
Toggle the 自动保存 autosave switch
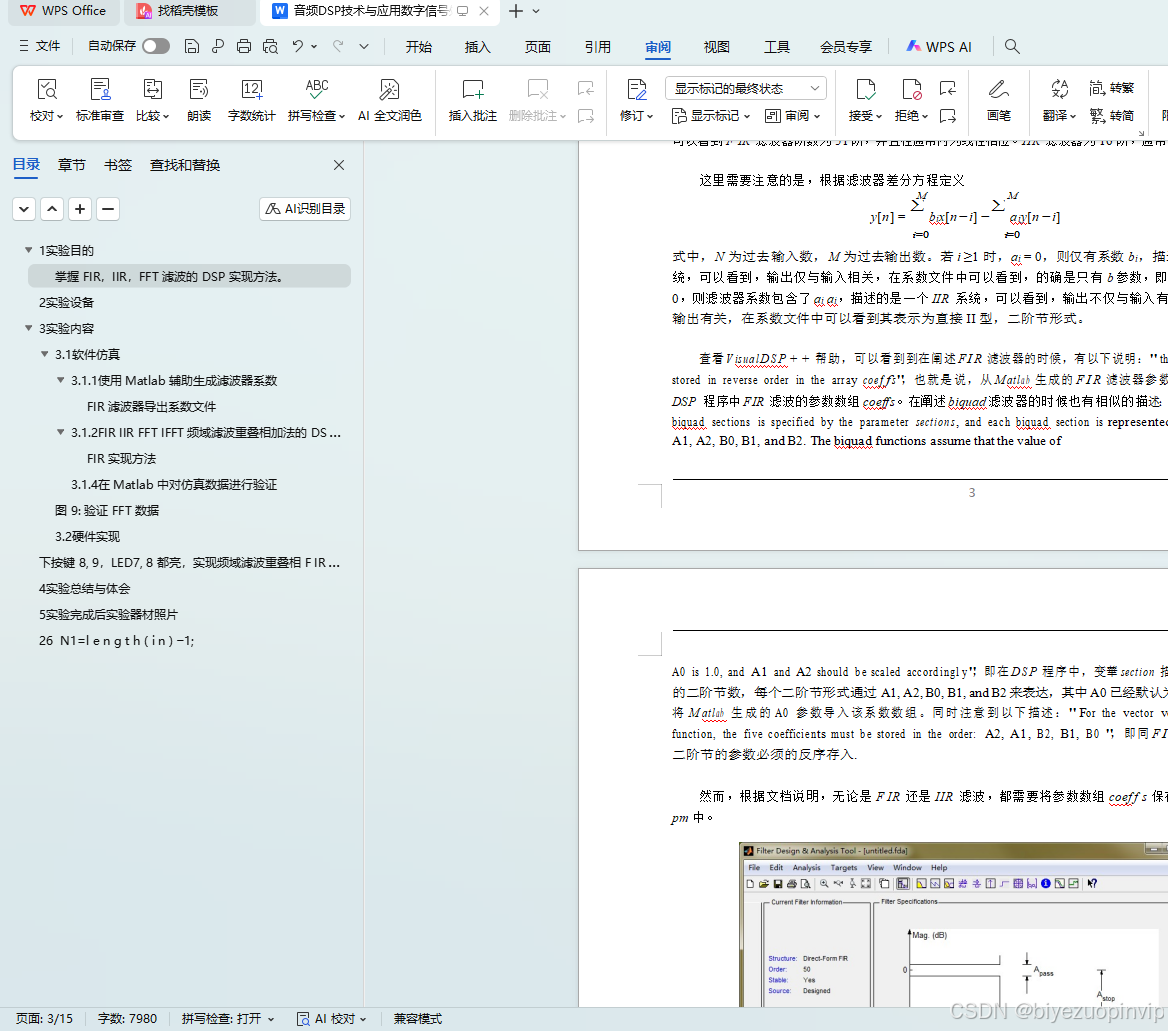click(x=156, y=46)
